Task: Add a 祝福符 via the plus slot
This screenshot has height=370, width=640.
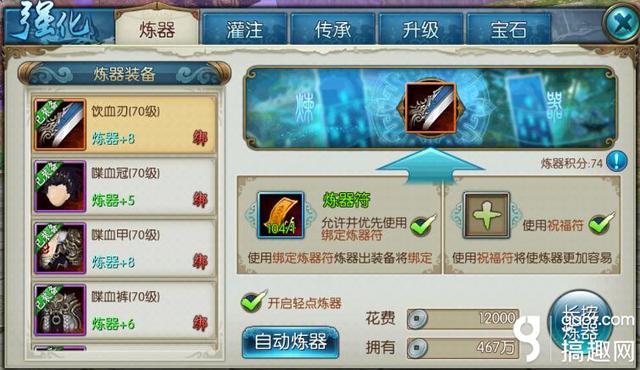Action: (x=486, y=215)
